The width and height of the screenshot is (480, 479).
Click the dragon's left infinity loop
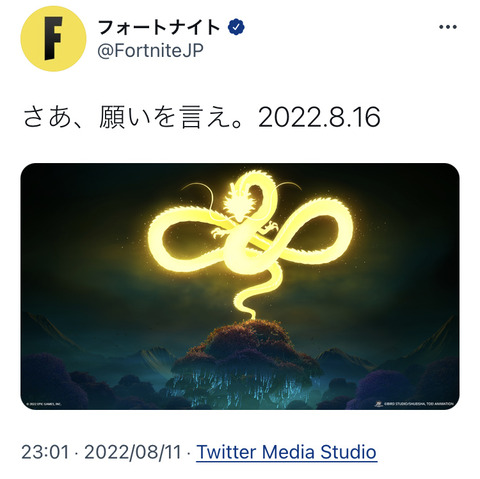point(188,237)
